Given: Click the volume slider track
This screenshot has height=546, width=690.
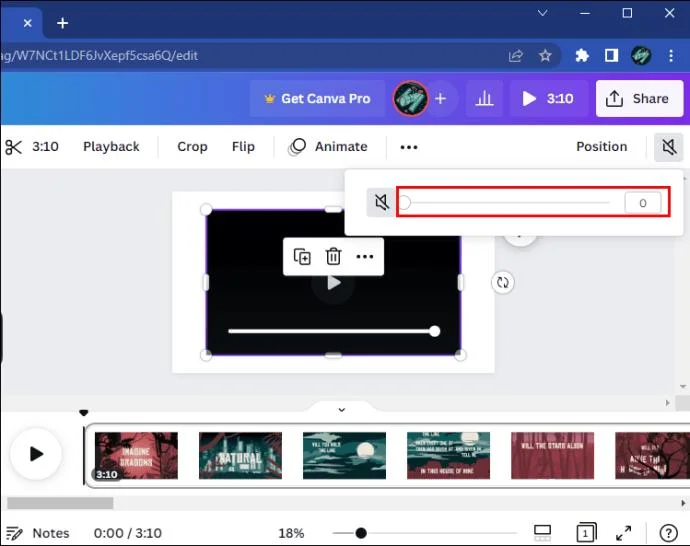Looking at the screenshot, I should point(507,203).
